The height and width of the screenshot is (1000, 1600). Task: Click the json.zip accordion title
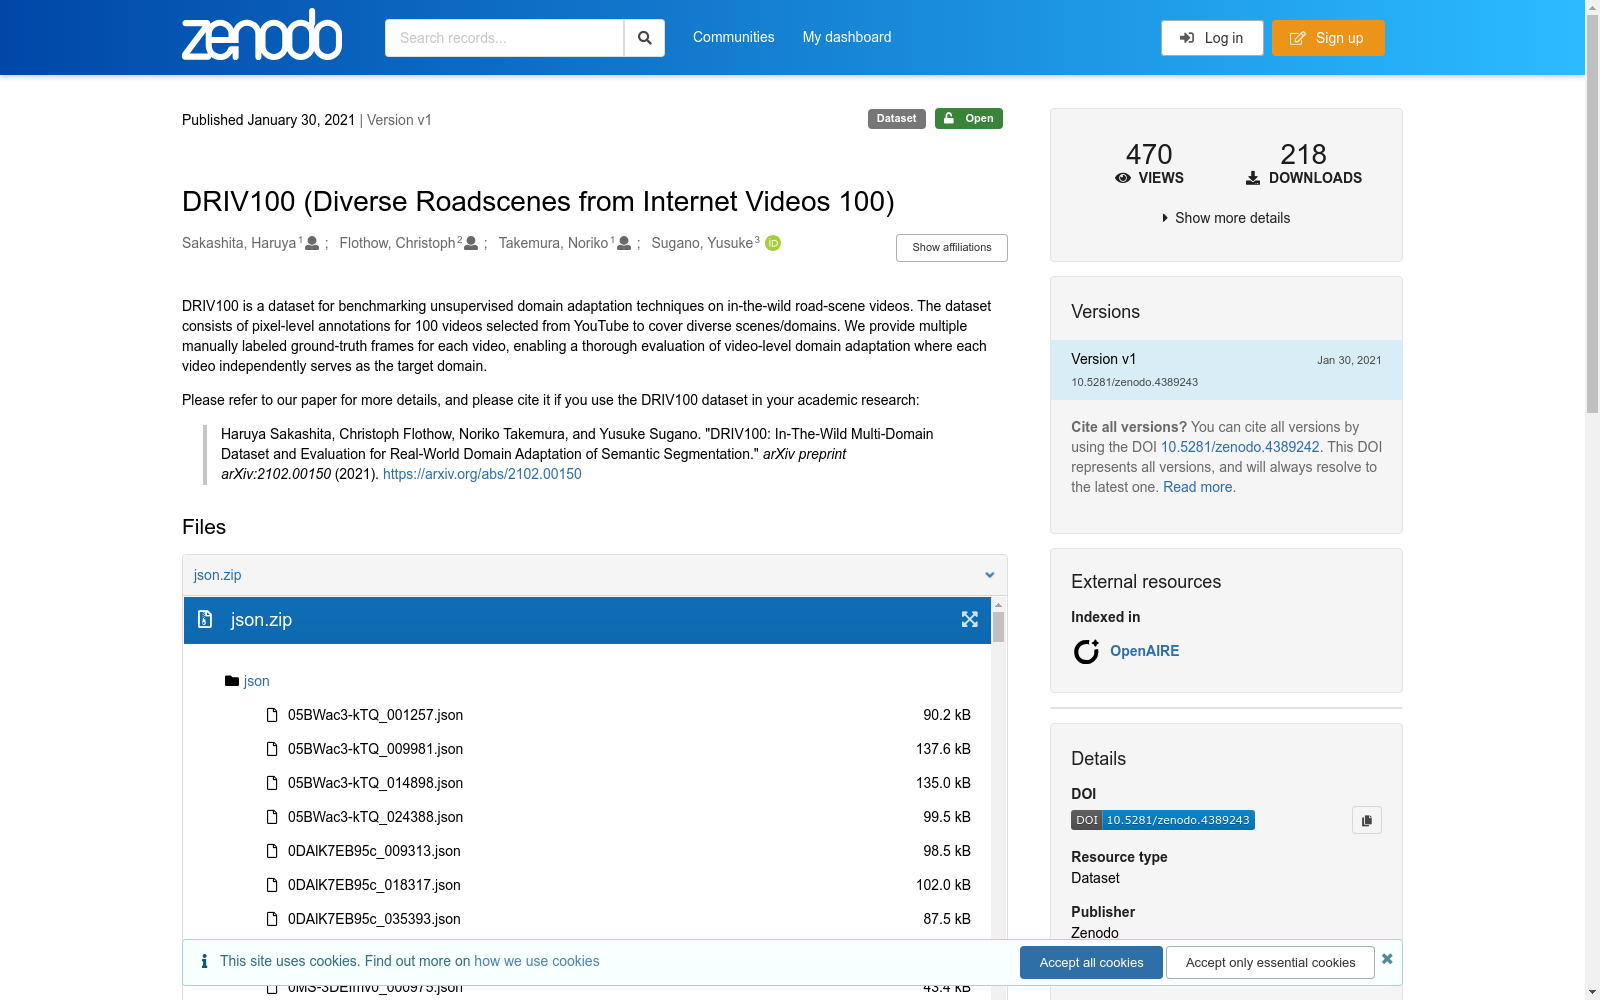tap(218, 575)
